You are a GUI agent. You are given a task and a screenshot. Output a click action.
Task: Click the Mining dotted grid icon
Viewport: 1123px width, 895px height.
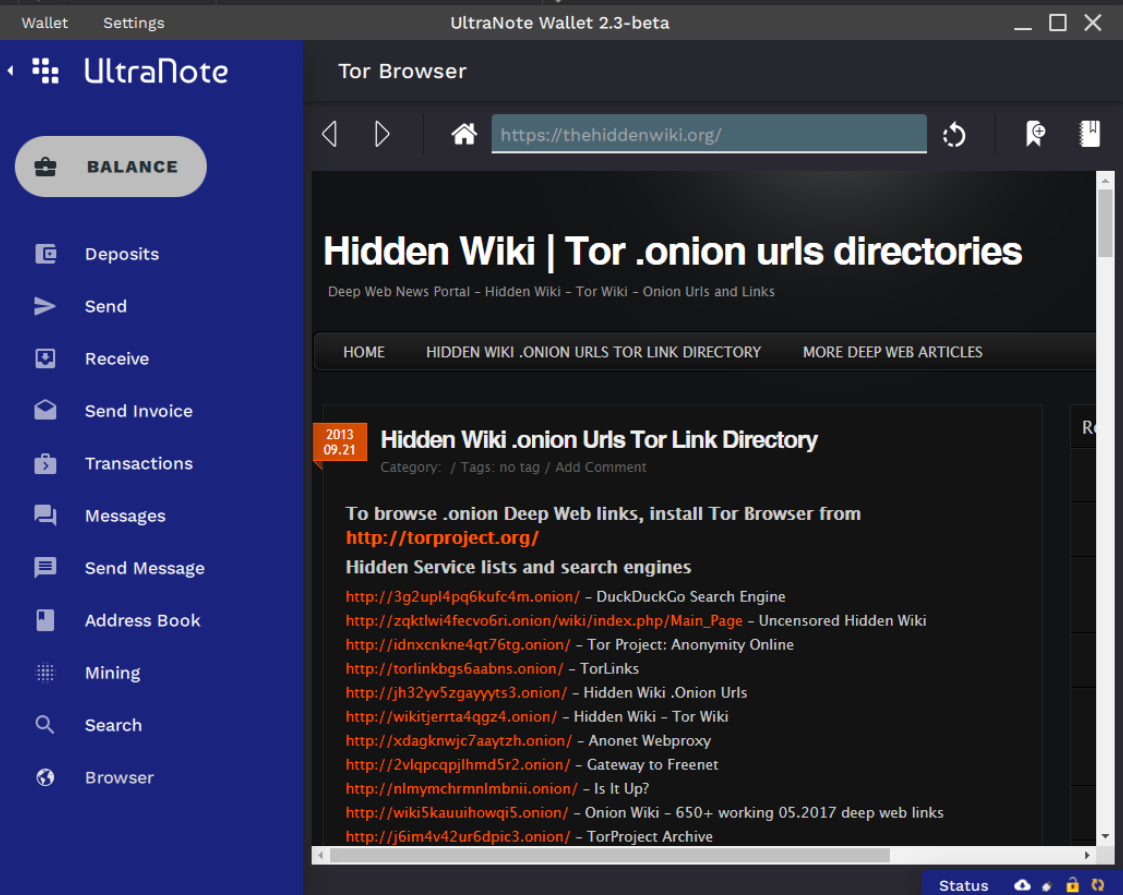pyautogui.click(x=45, y=672)
